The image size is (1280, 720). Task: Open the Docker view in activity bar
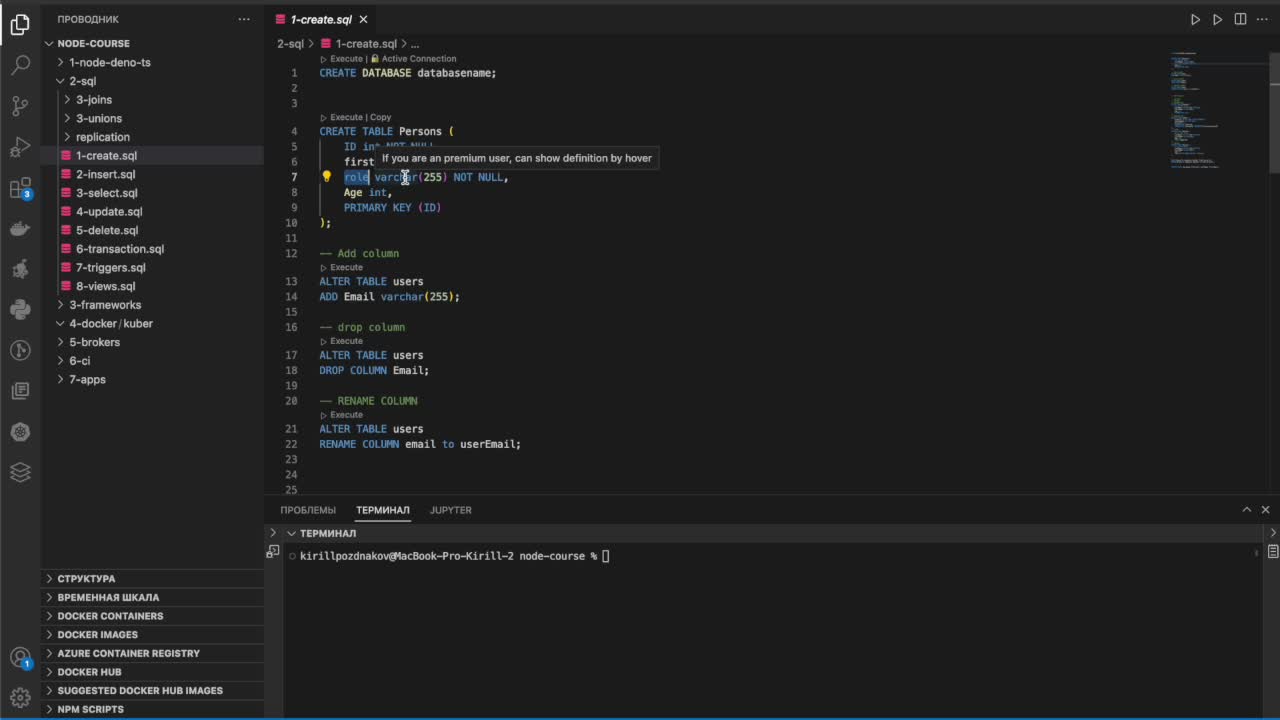(20, 229)
